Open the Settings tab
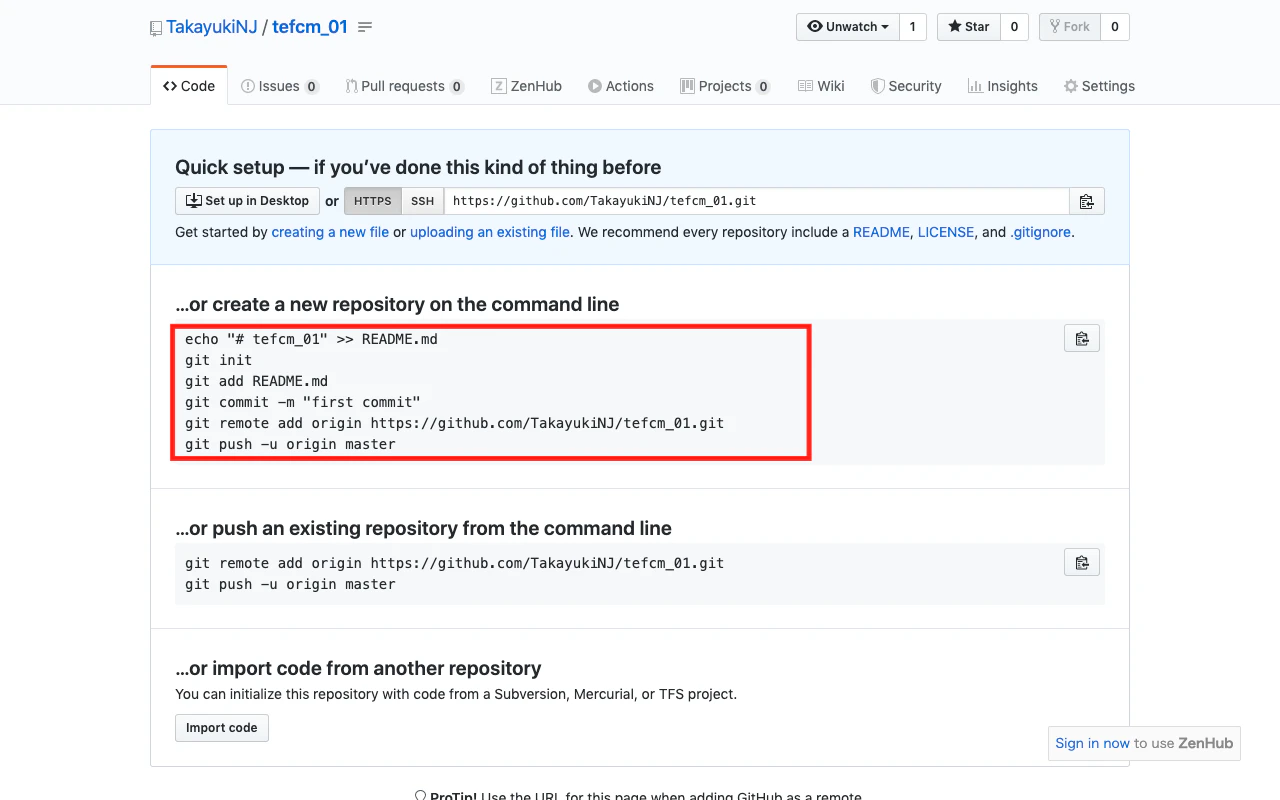 tap(1099, 86)
